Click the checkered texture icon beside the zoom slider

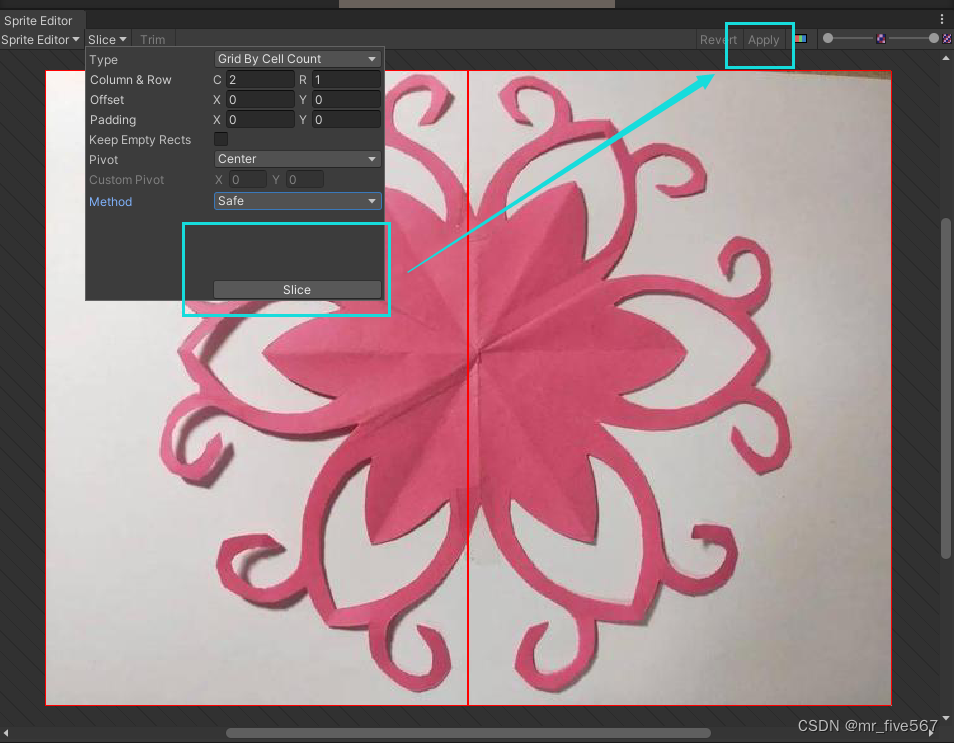pyautogui.click(x=881, y=39)
